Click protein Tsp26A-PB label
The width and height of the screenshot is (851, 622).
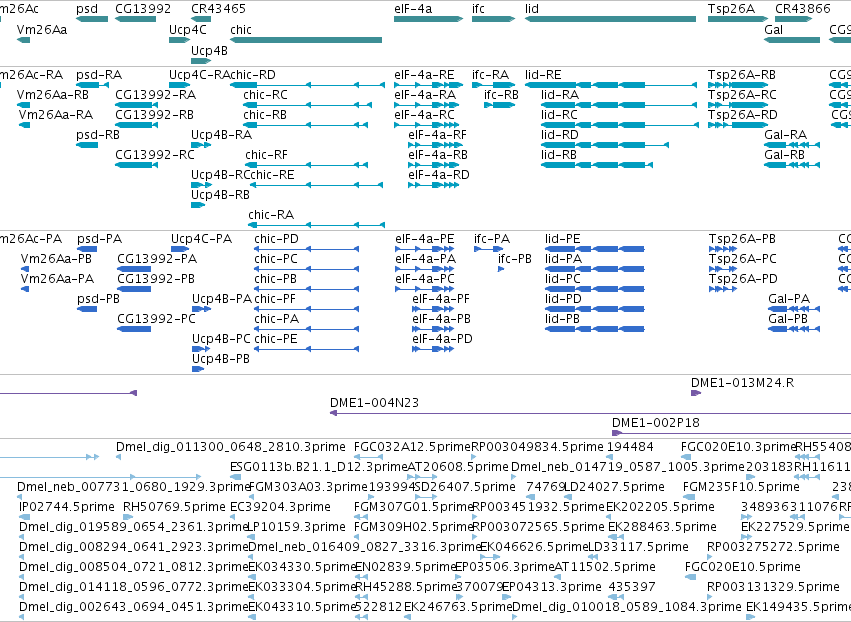(x=742, y=239)
